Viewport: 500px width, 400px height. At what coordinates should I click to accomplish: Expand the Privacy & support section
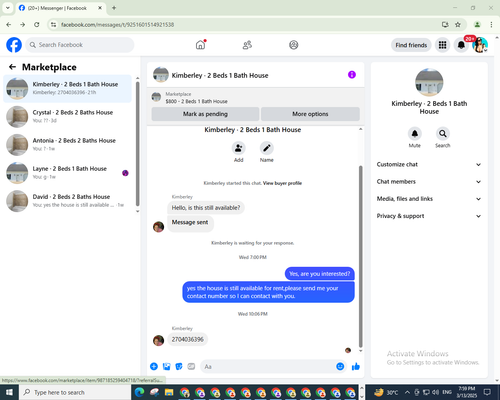429,216
